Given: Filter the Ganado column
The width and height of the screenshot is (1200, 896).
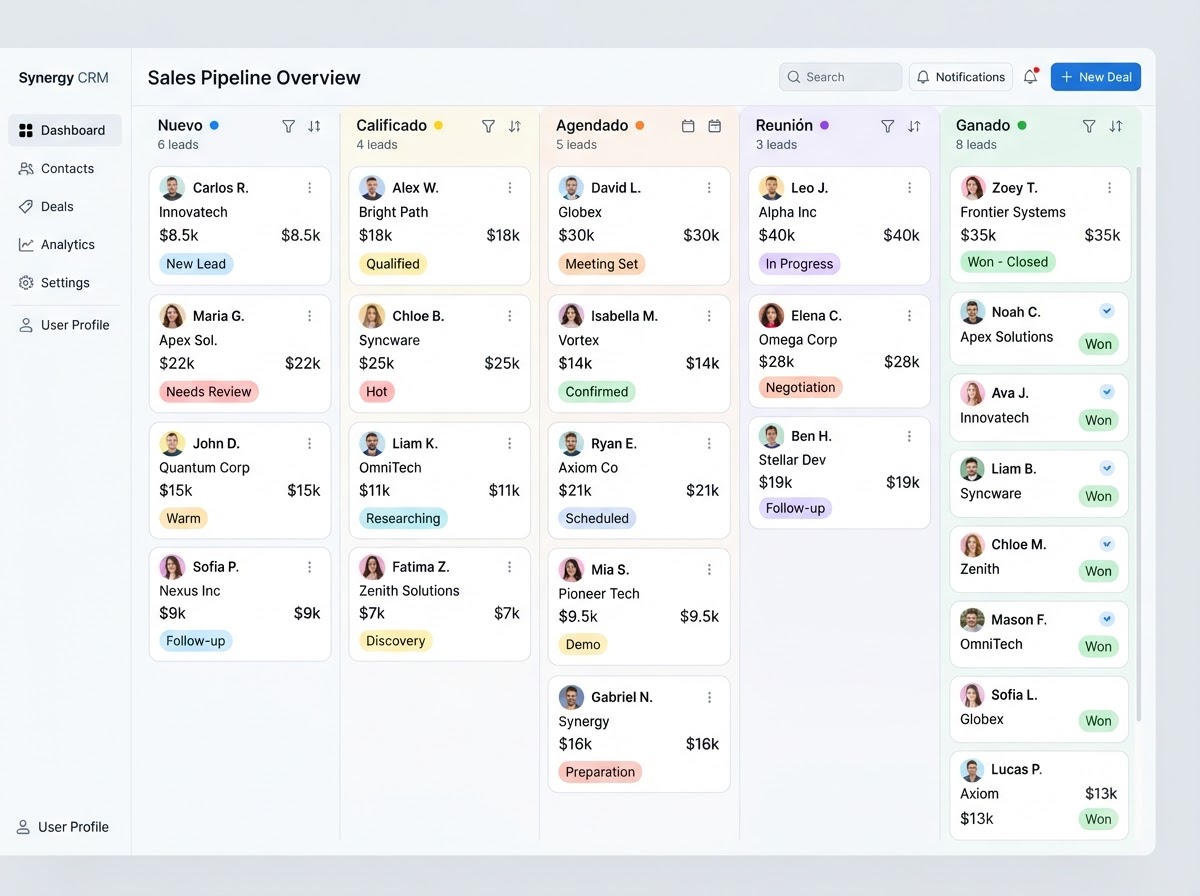Looking at the screenshot, I should pos(1089,126).
